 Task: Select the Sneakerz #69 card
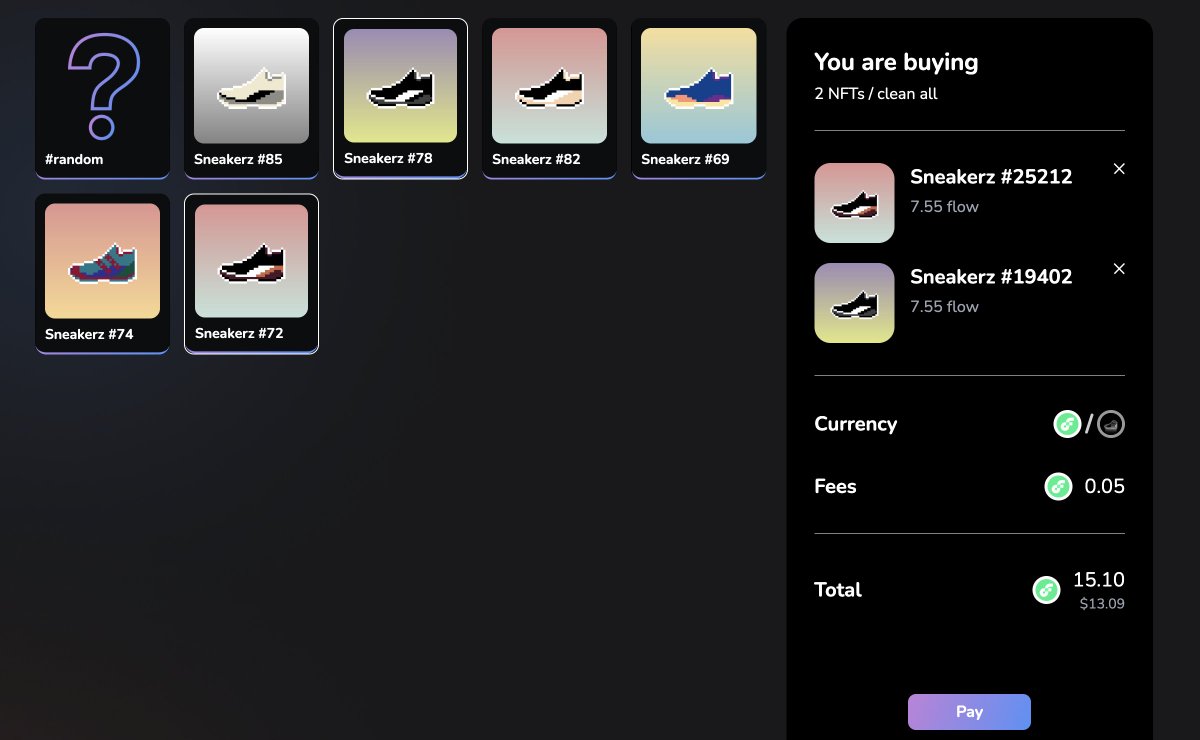698,98
